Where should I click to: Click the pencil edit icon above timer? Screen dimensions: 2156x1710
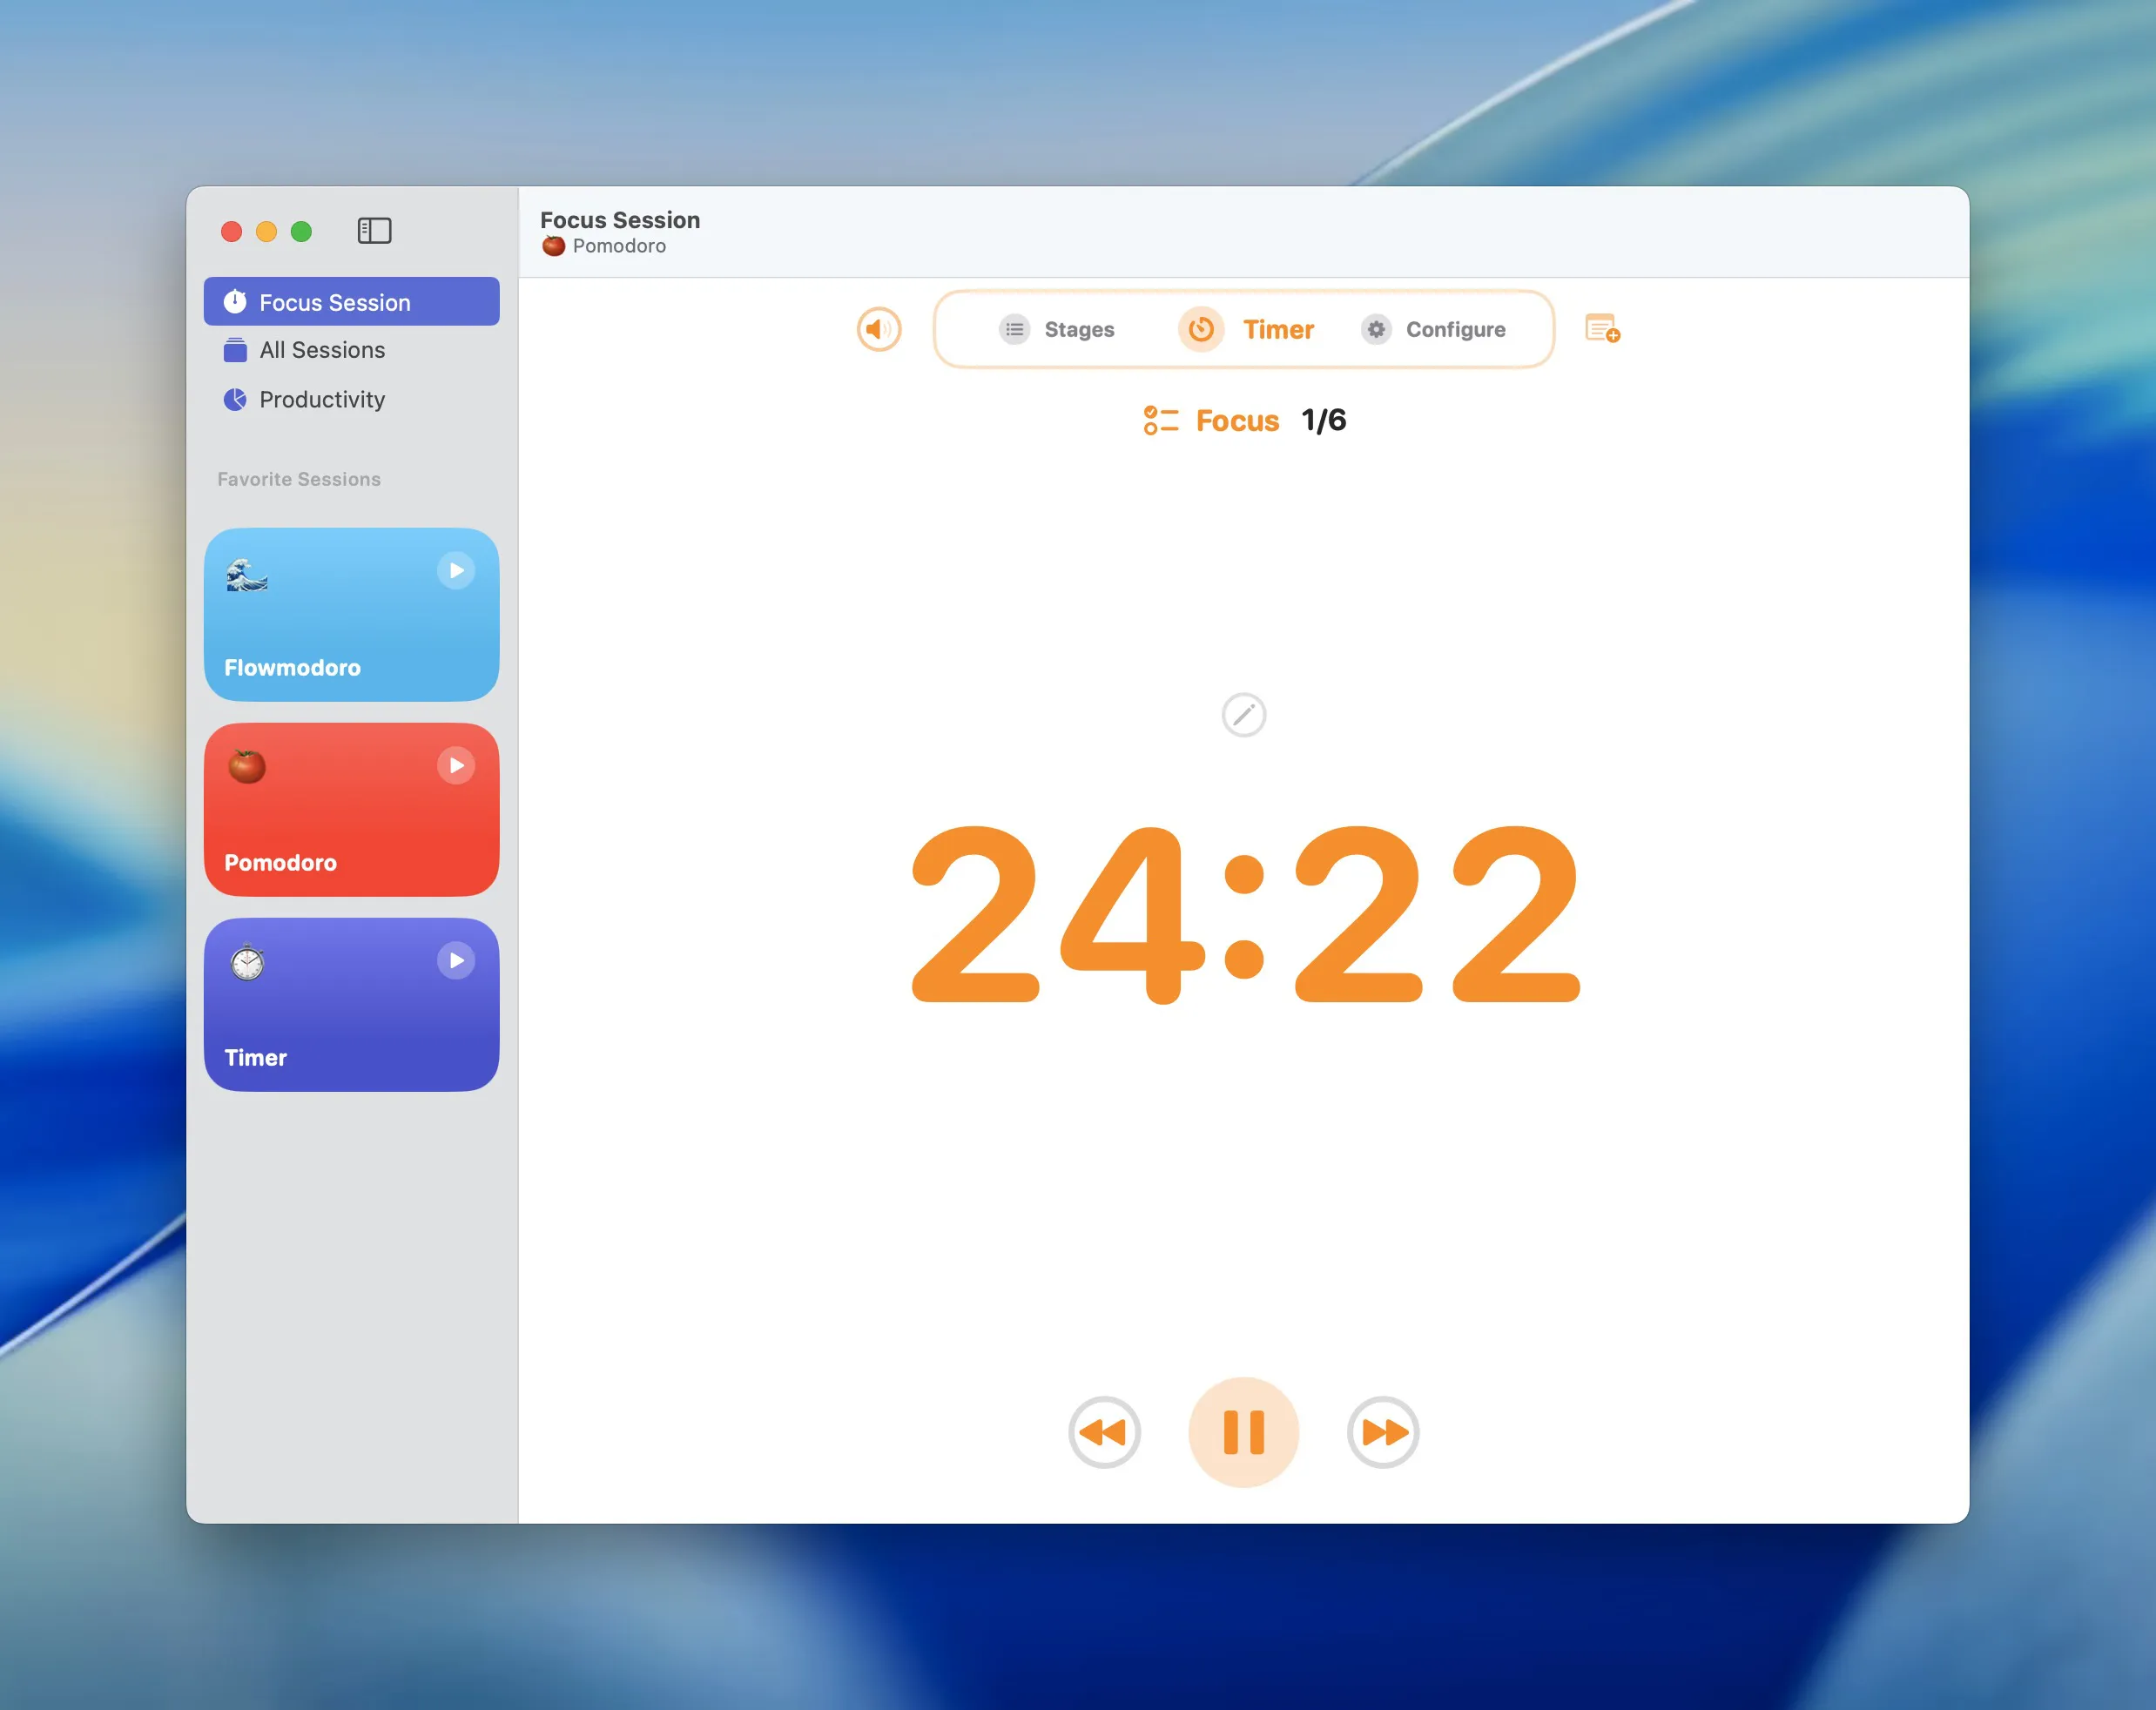(1243, 715)
